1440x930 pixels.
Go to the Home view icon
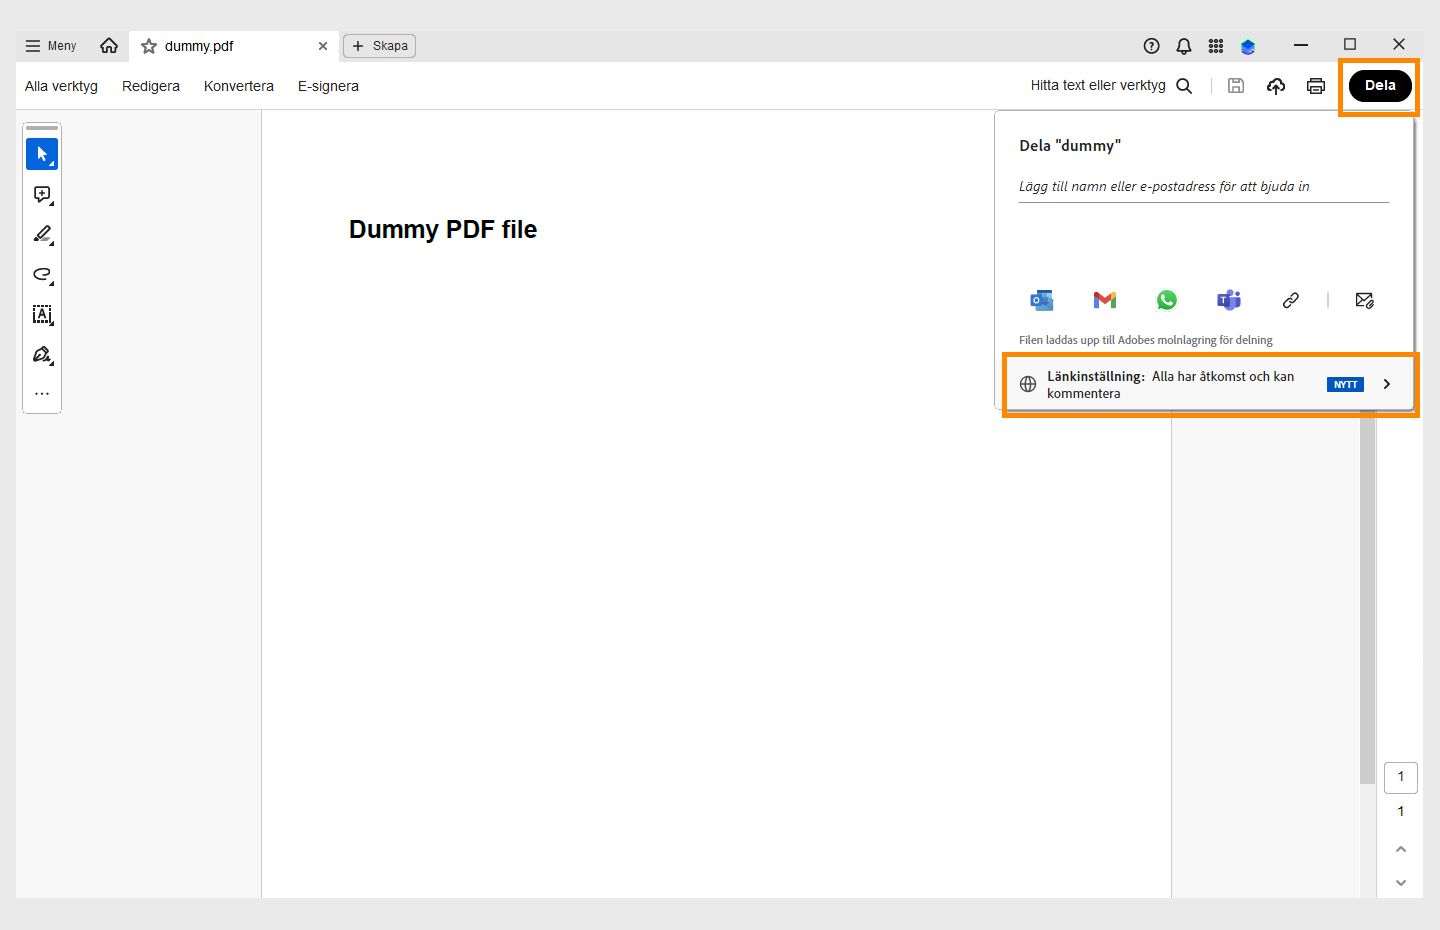click(x=109, y=46)
